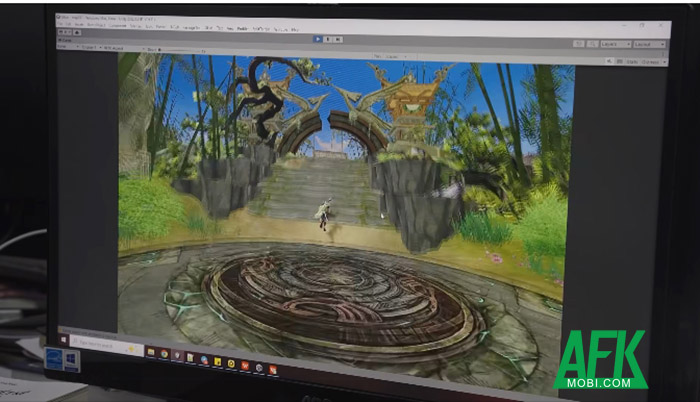Click the cloud services icon
Screen dimensions: 700x402
click(x=77, y=33)
